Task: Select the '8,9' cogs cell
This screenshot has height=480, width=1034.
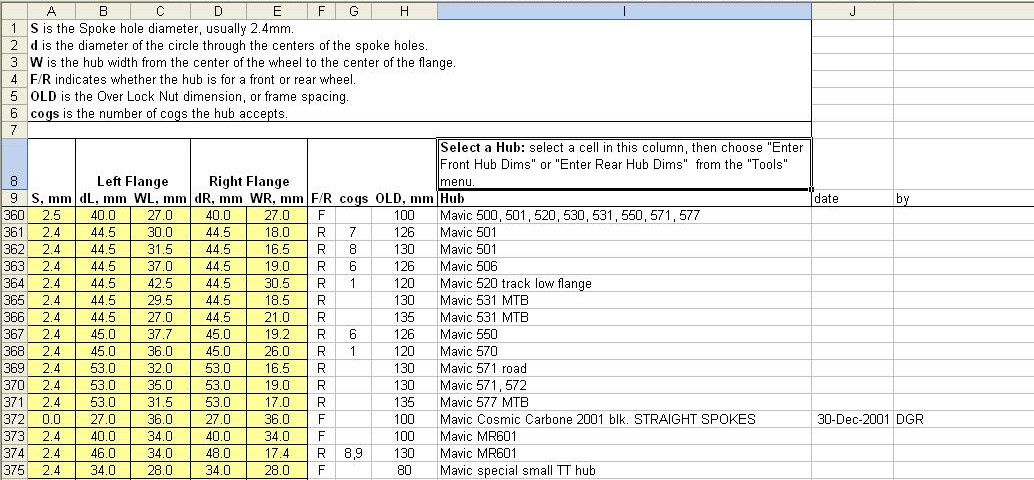Action: (x=352, y=453)
